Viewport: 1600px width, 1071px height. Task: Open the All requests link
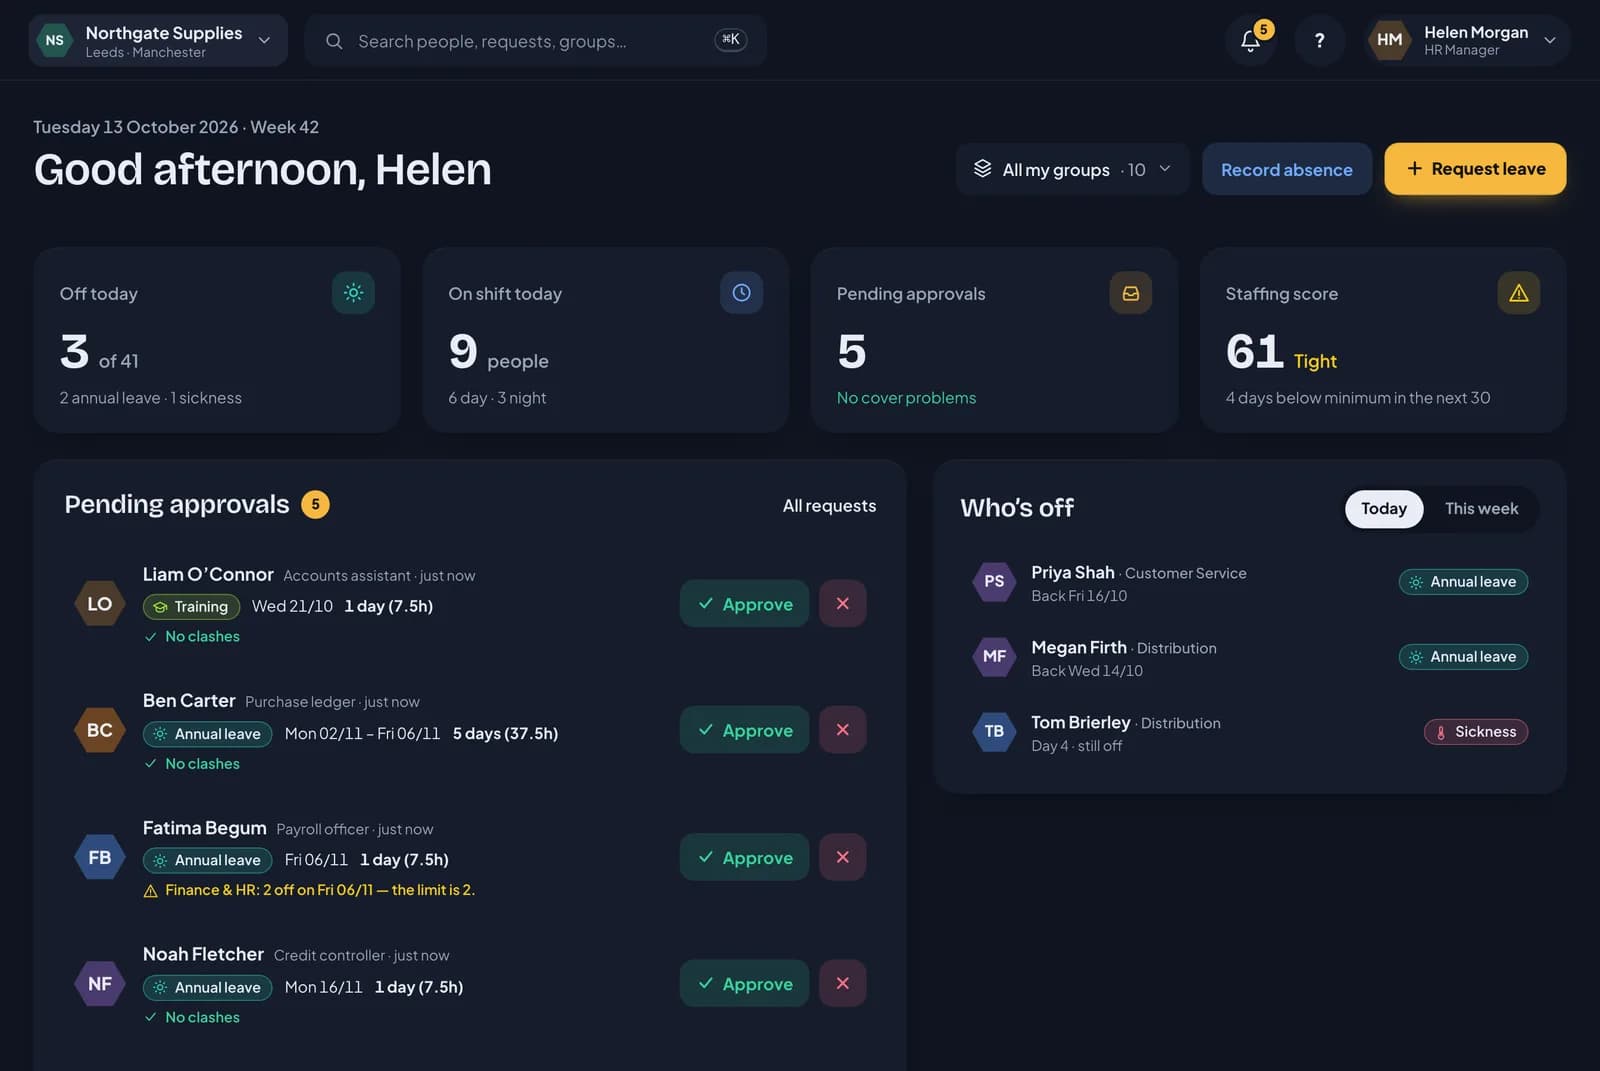(x=829, y=506)
